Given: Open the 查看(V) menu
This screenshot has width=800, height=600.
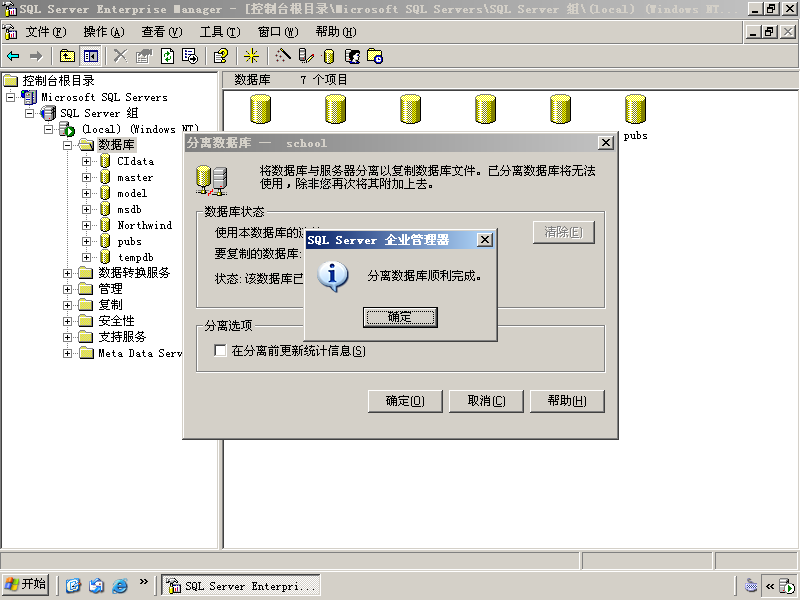Looking at the screenshot, I should 162,32.
